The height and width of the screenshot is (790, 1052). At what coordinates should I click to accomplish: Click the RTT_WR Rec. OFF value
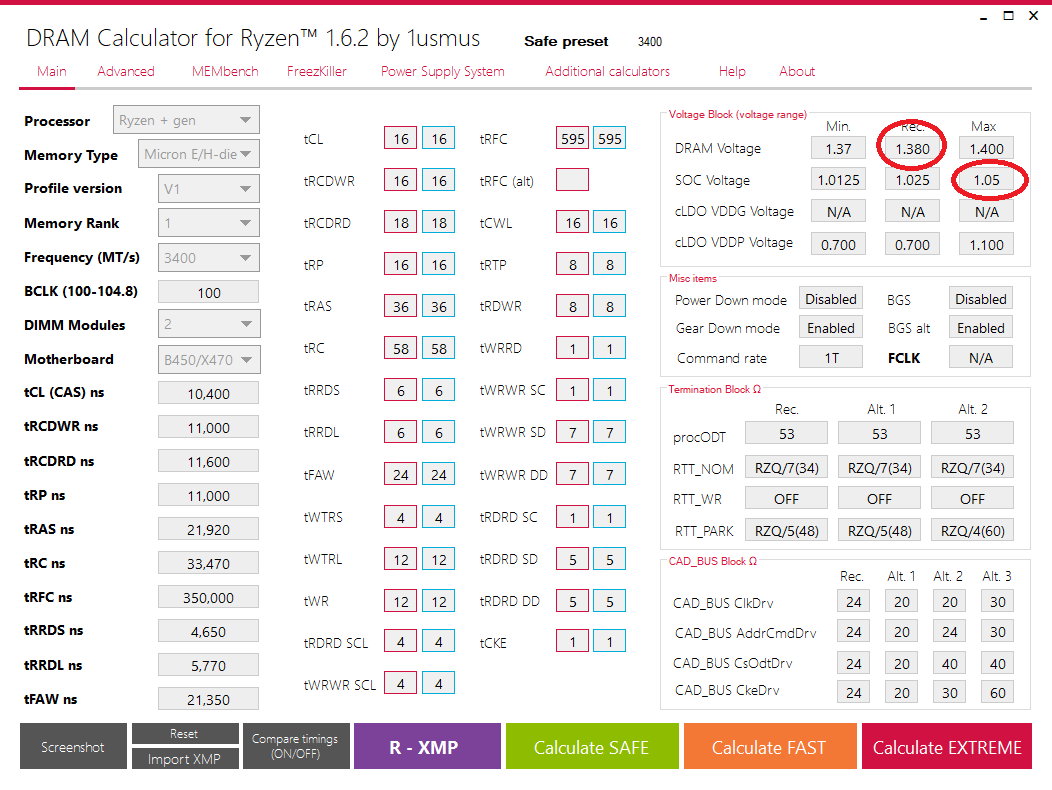click(x=786, y=499)
